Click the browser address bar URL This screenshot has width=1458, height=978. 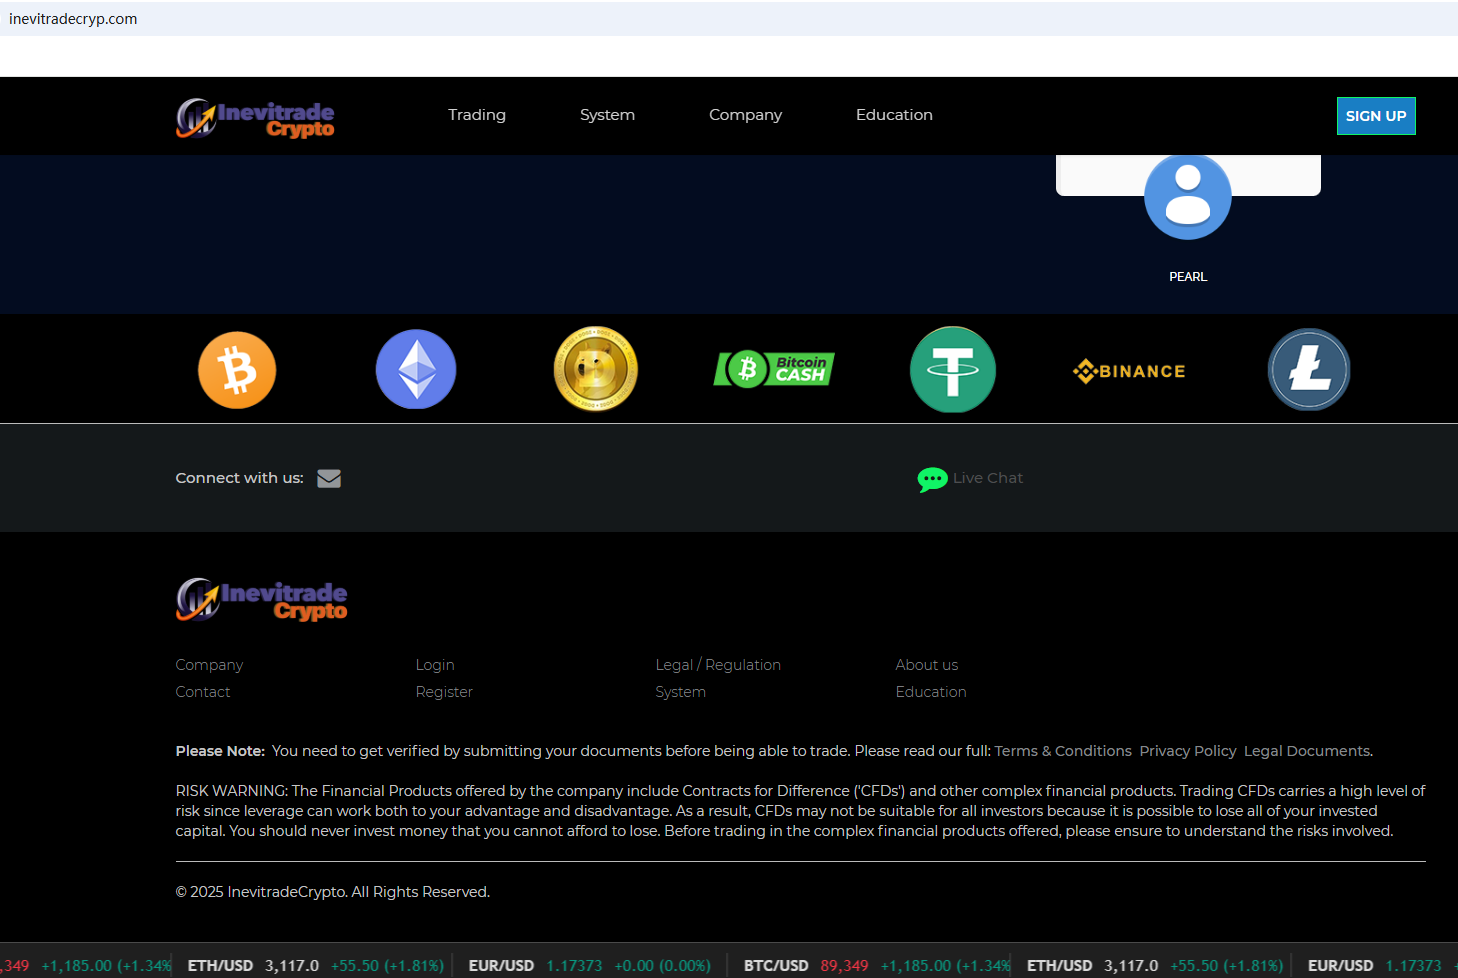73,19
